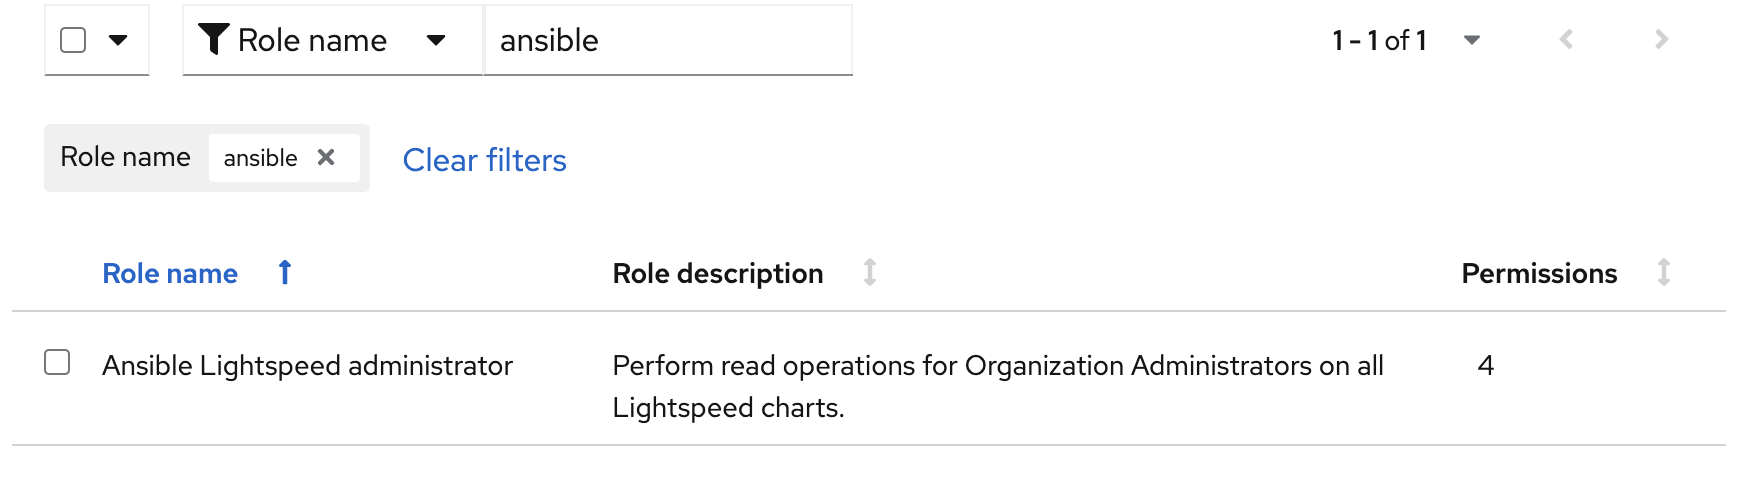
Task: Click the permissions count 4
Action: click(1486, 366)
